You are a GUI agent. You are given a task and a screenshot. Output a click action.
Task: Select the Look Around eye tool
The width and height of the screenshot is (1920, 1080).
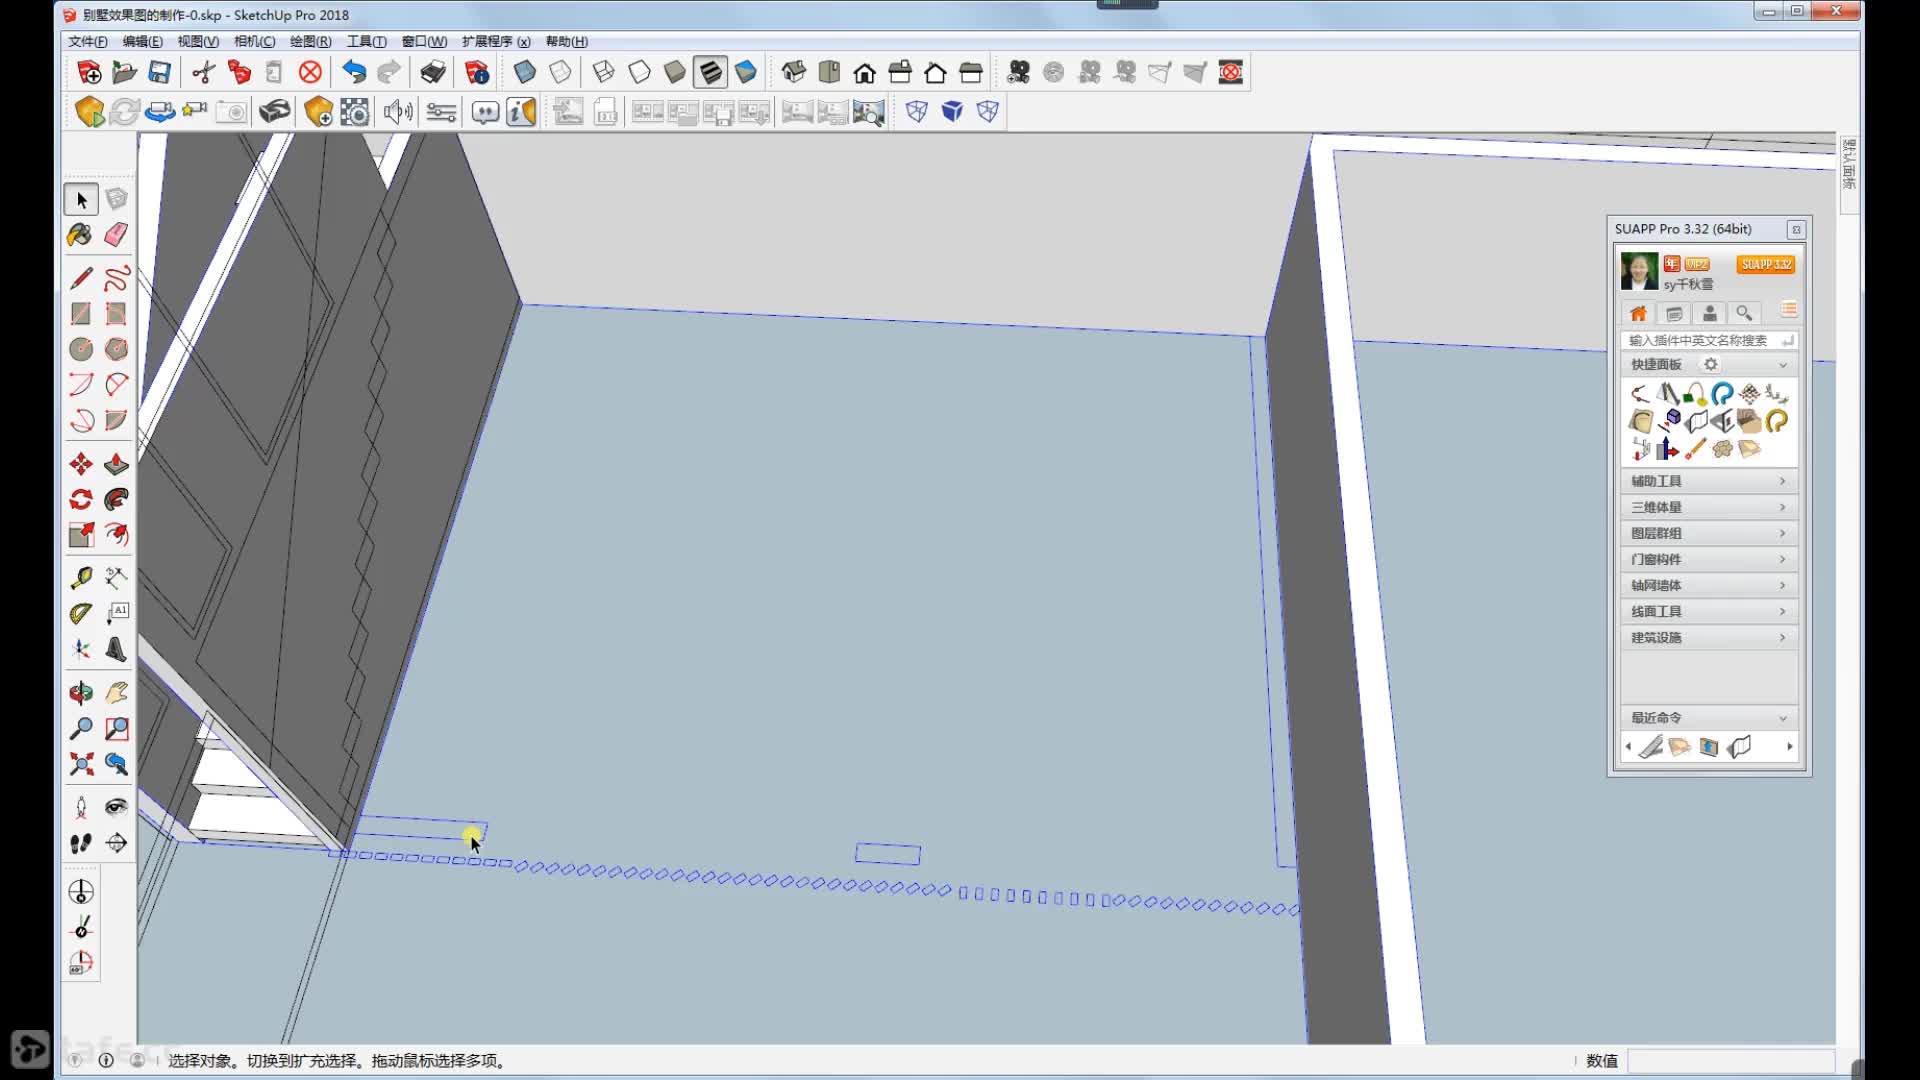tap(116, 807)
